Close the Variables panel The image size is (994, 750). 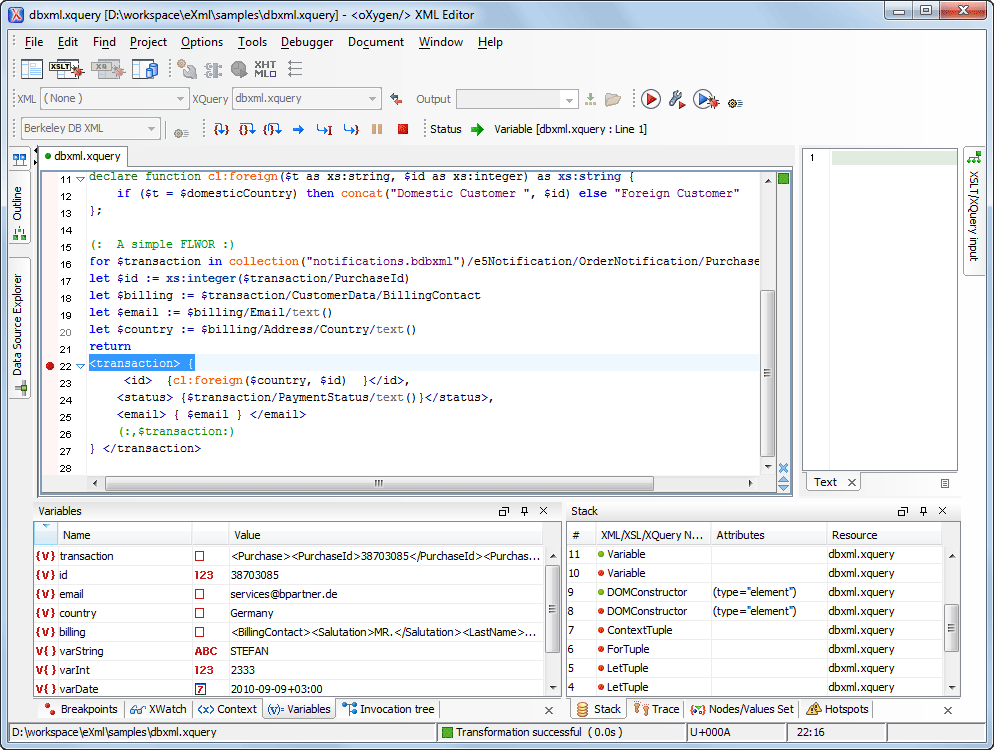(543, 510)
